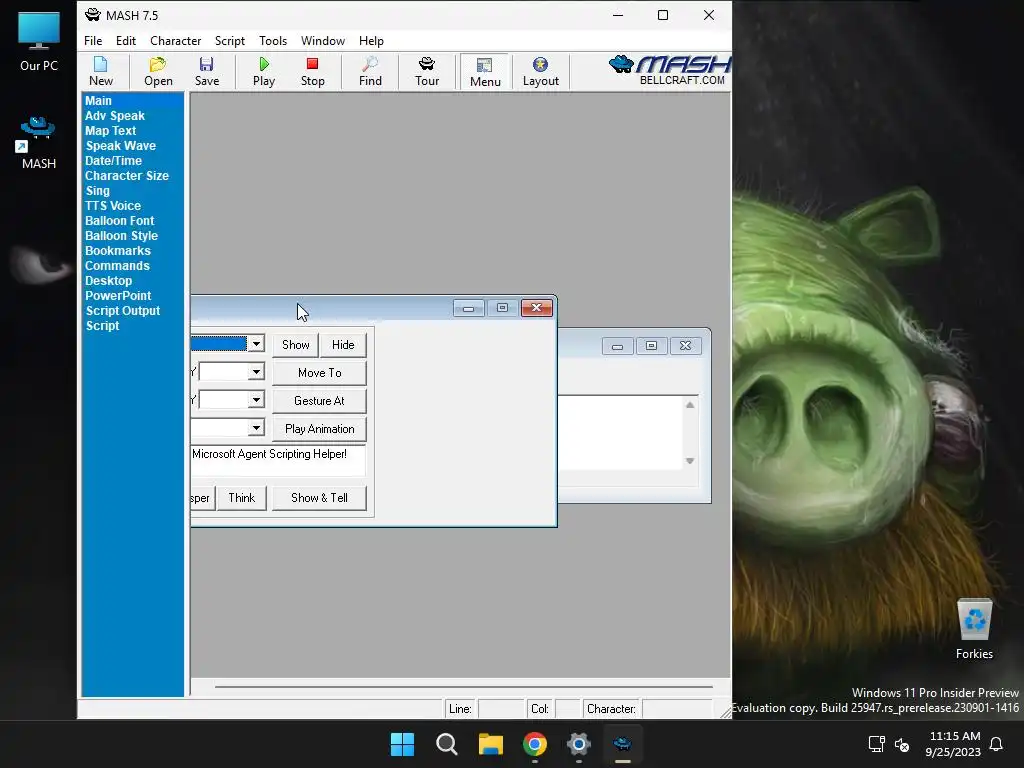Open the Window menu
Viewport: 1024px width, 768px height.
323,40
